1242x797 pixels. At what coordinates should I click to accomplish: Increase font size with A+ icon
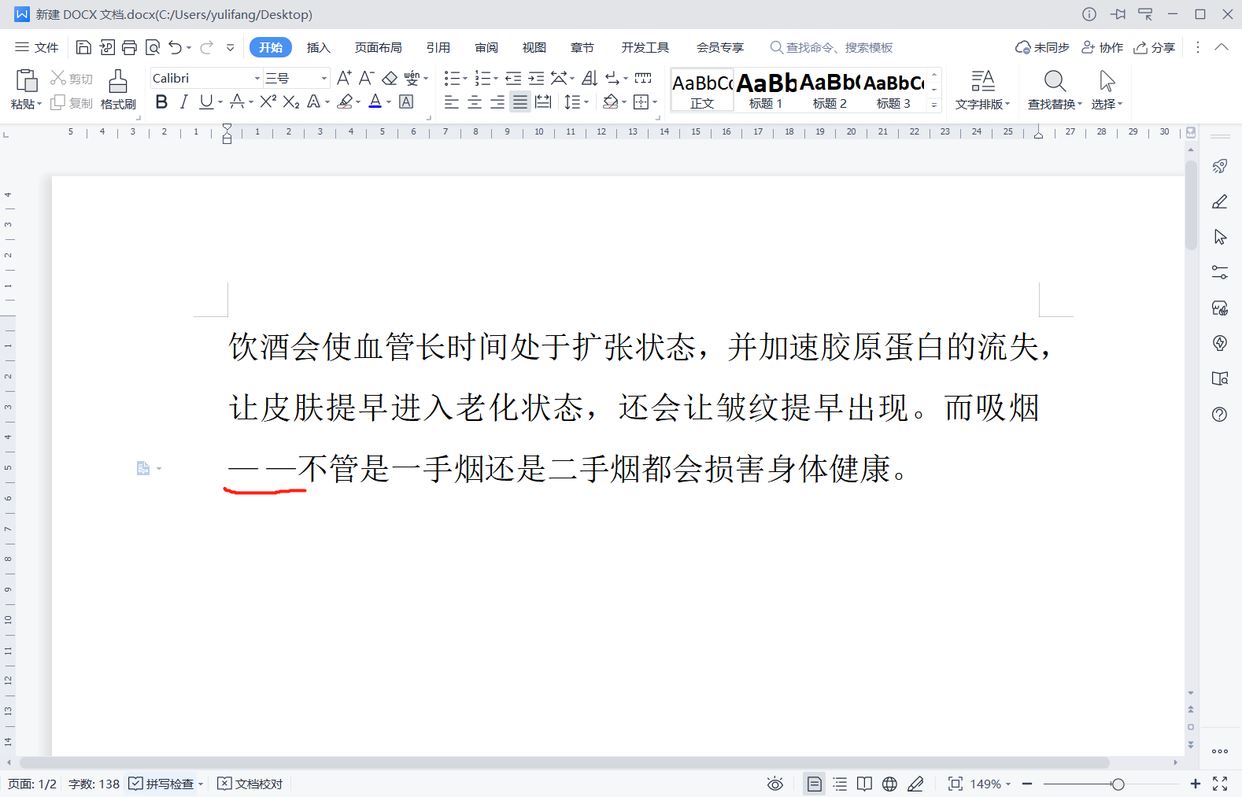(344, 78)
